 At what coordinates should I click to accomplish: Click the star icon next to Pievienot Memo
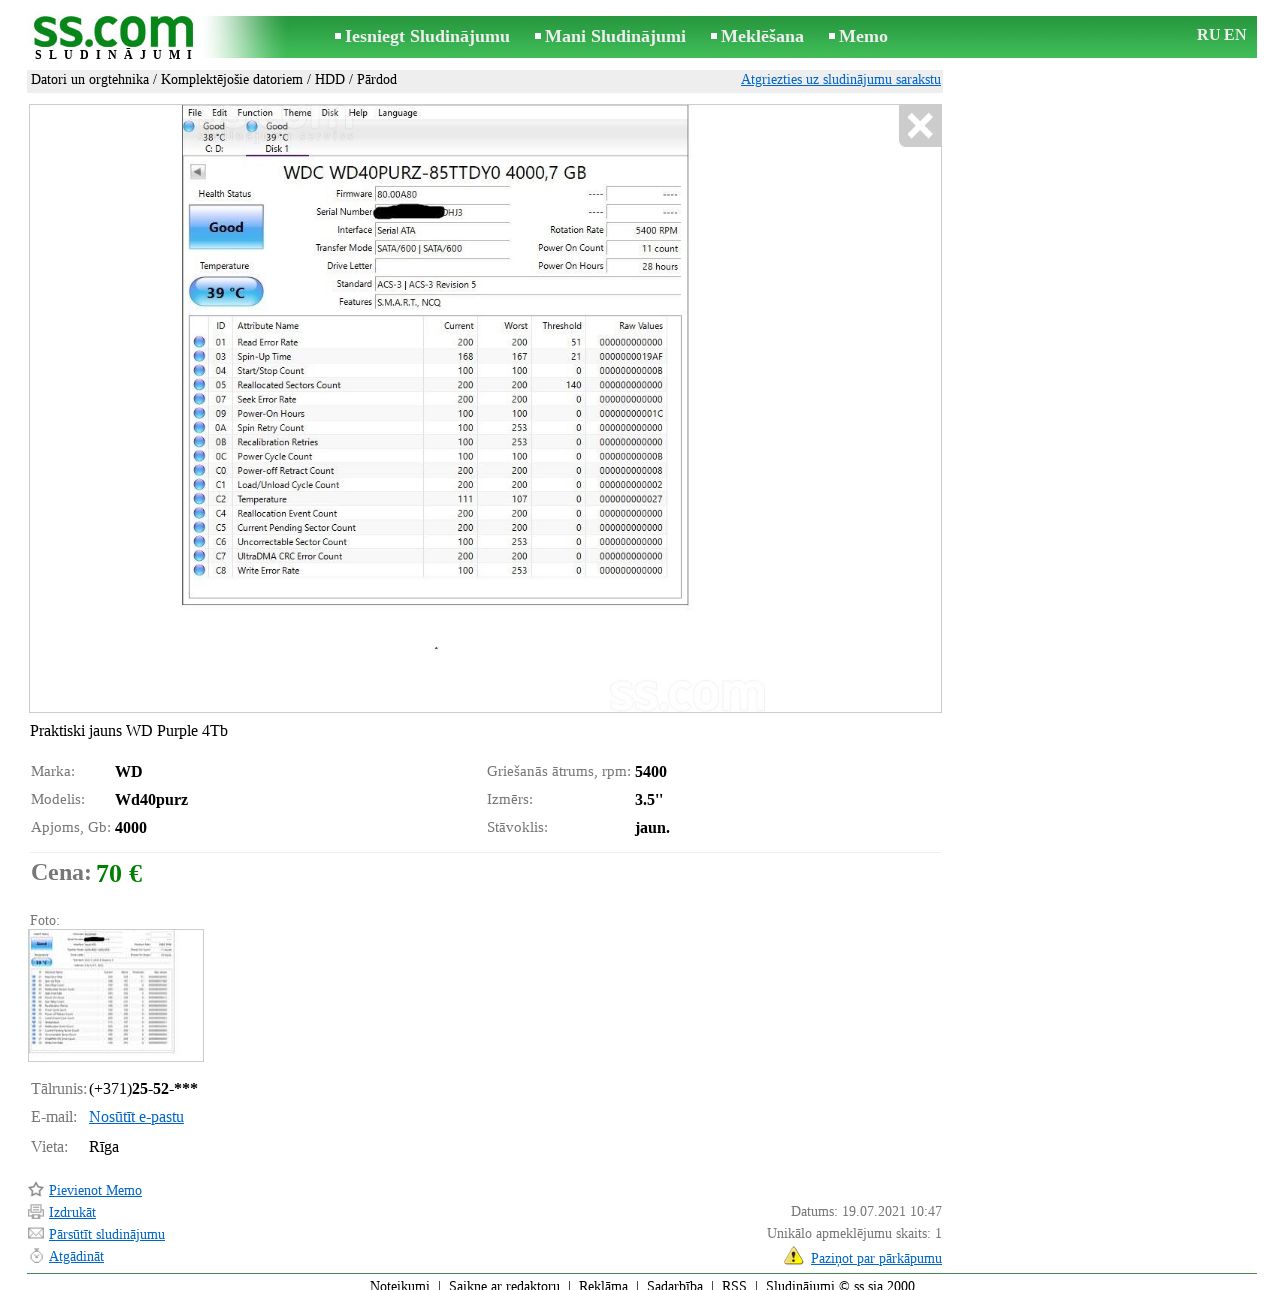click(36, 1190)
